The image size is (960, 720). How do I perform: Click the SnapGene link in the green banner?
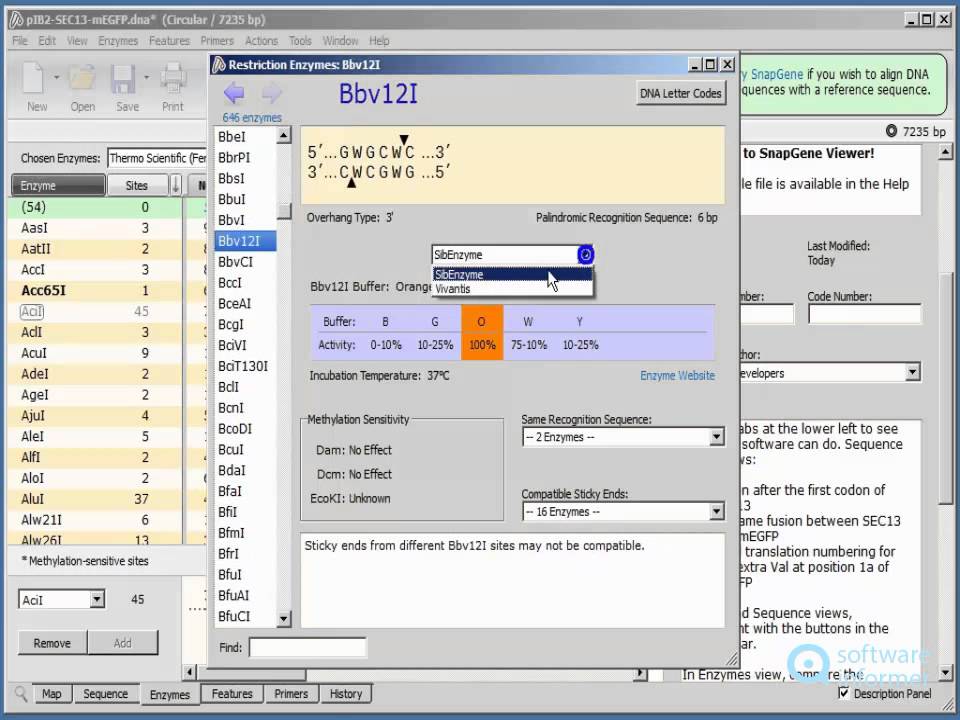coord(776,74)
